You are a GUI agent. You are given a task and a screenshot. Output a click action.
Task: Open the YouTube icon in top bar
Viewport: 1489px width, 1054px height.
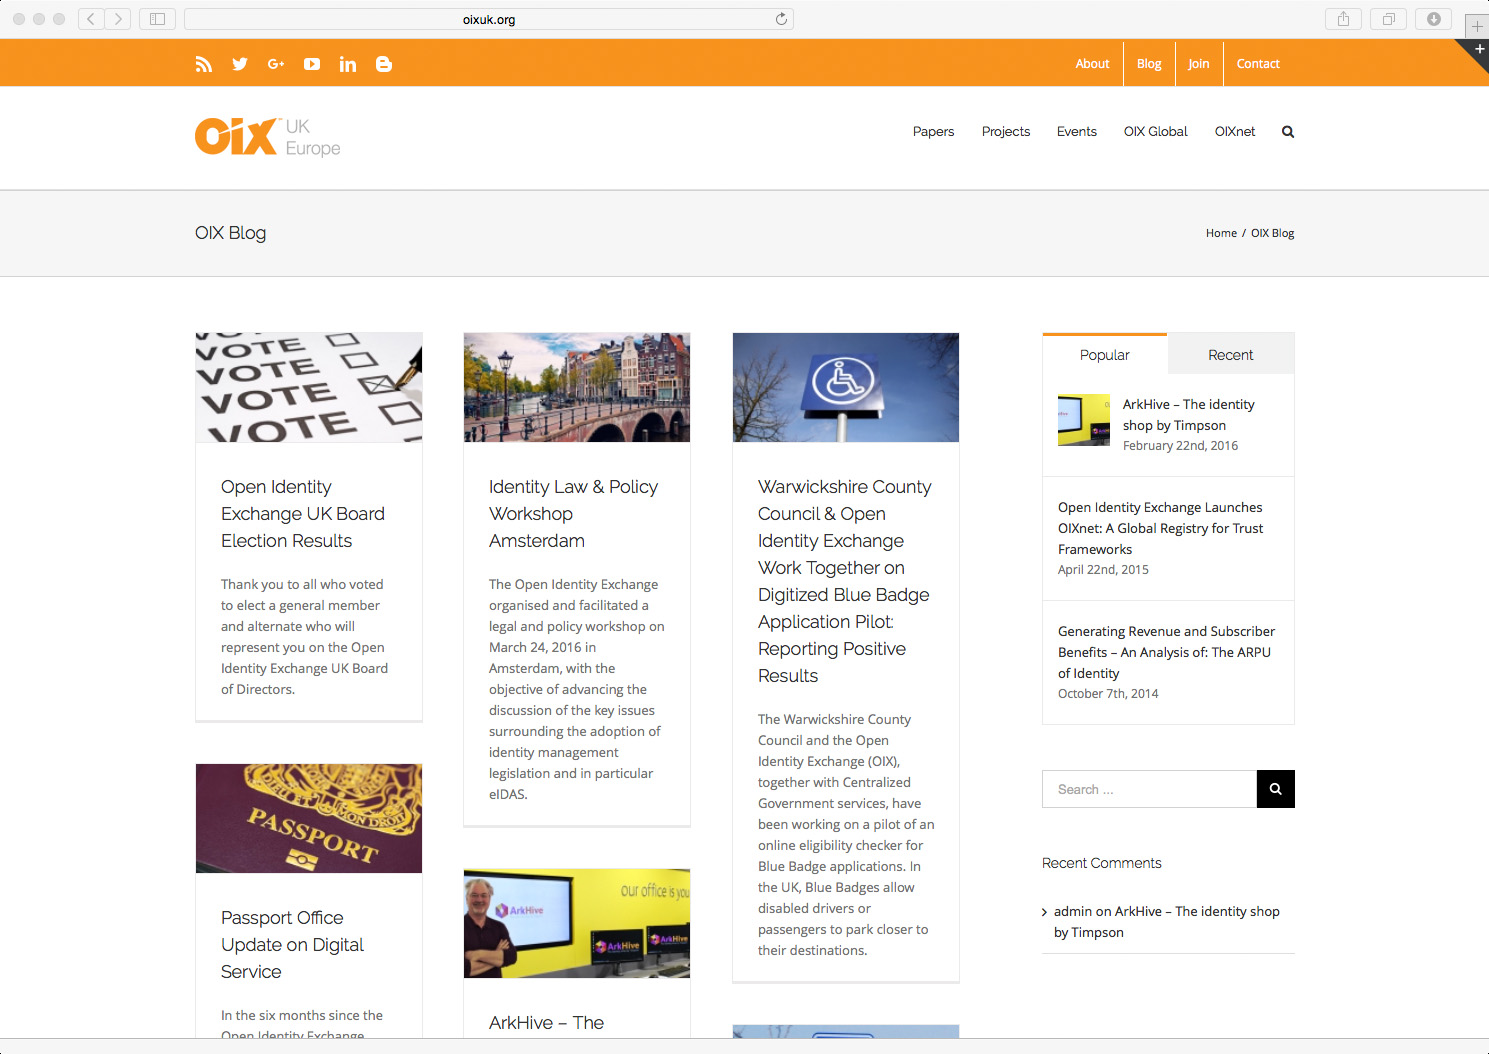pos(312,64)
